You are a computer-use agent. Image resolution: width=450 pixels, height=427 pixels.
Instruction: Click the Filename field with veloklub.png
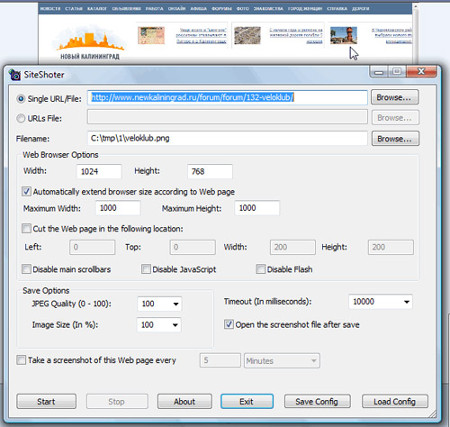pos(227,138)
